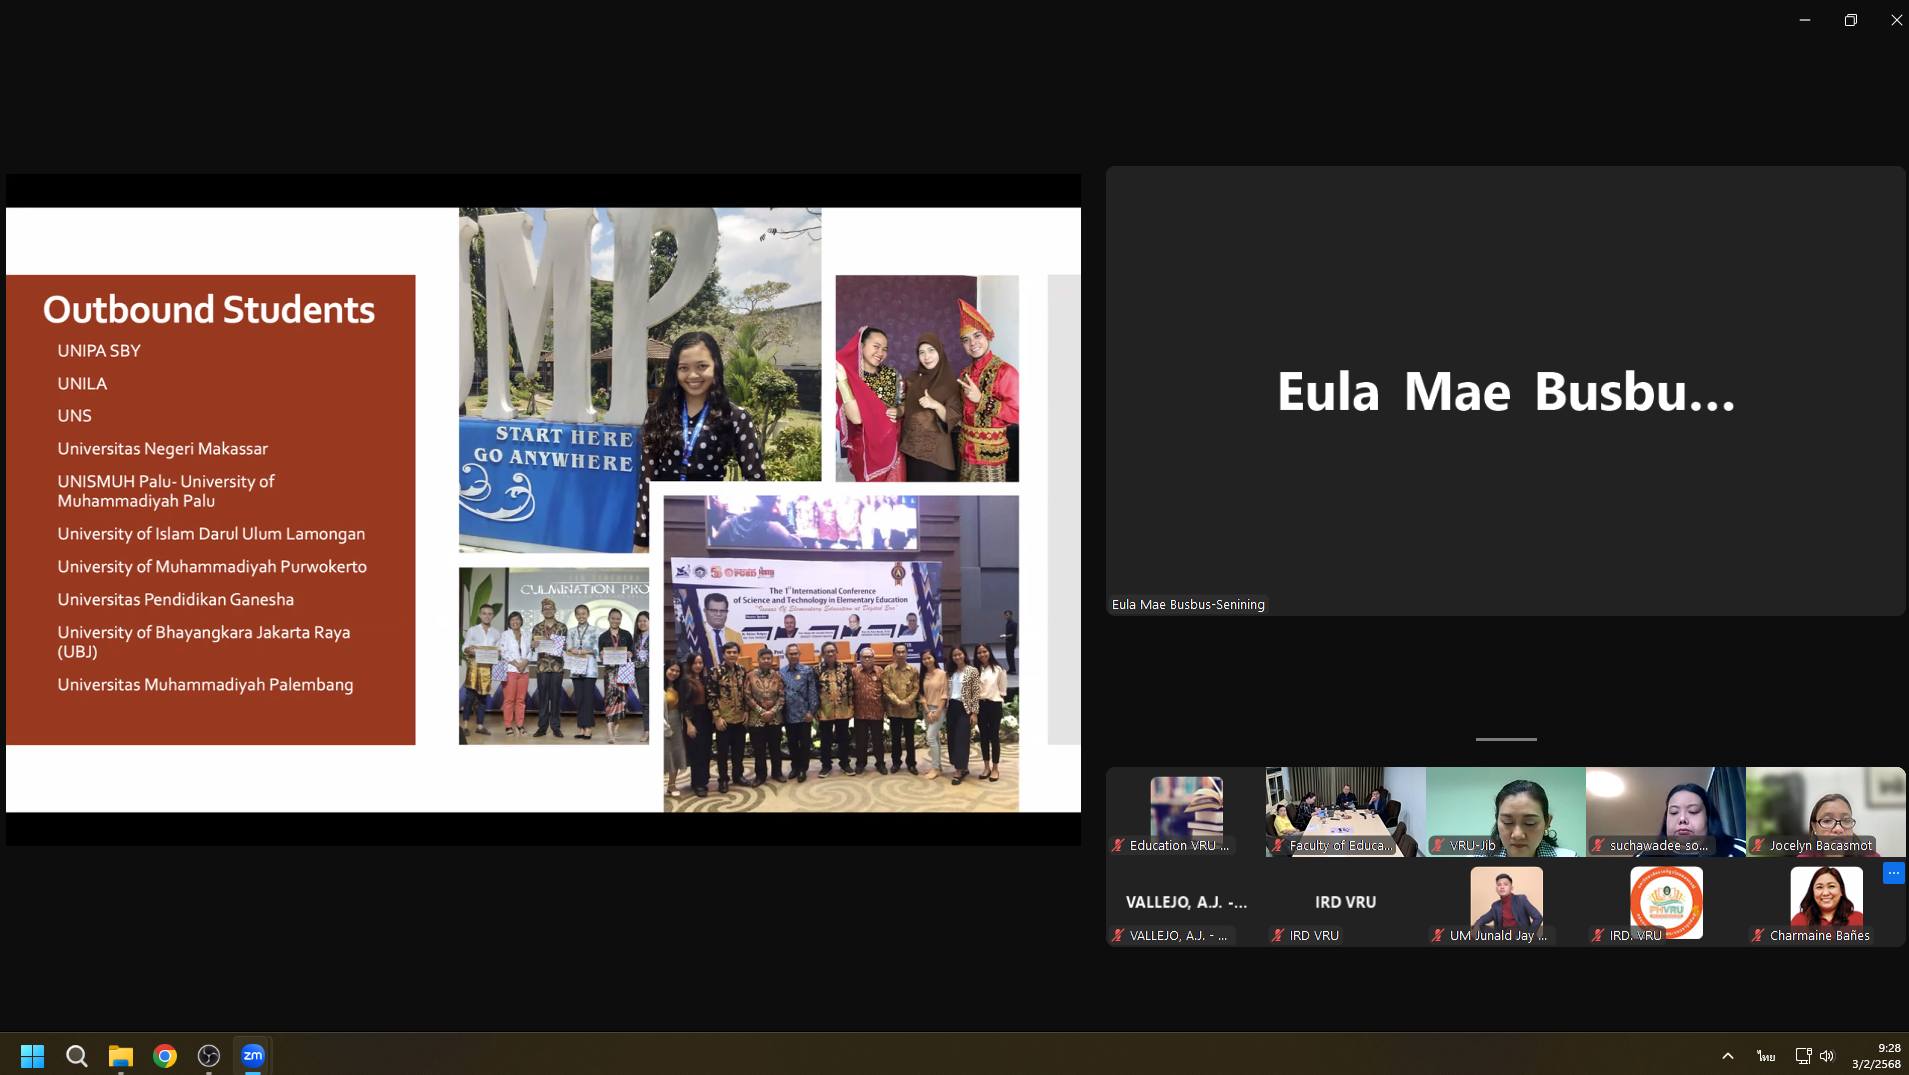Click the volume speaker icon in system tray
The width and height of the screenshot is (1909, 1075).
1827,1056
